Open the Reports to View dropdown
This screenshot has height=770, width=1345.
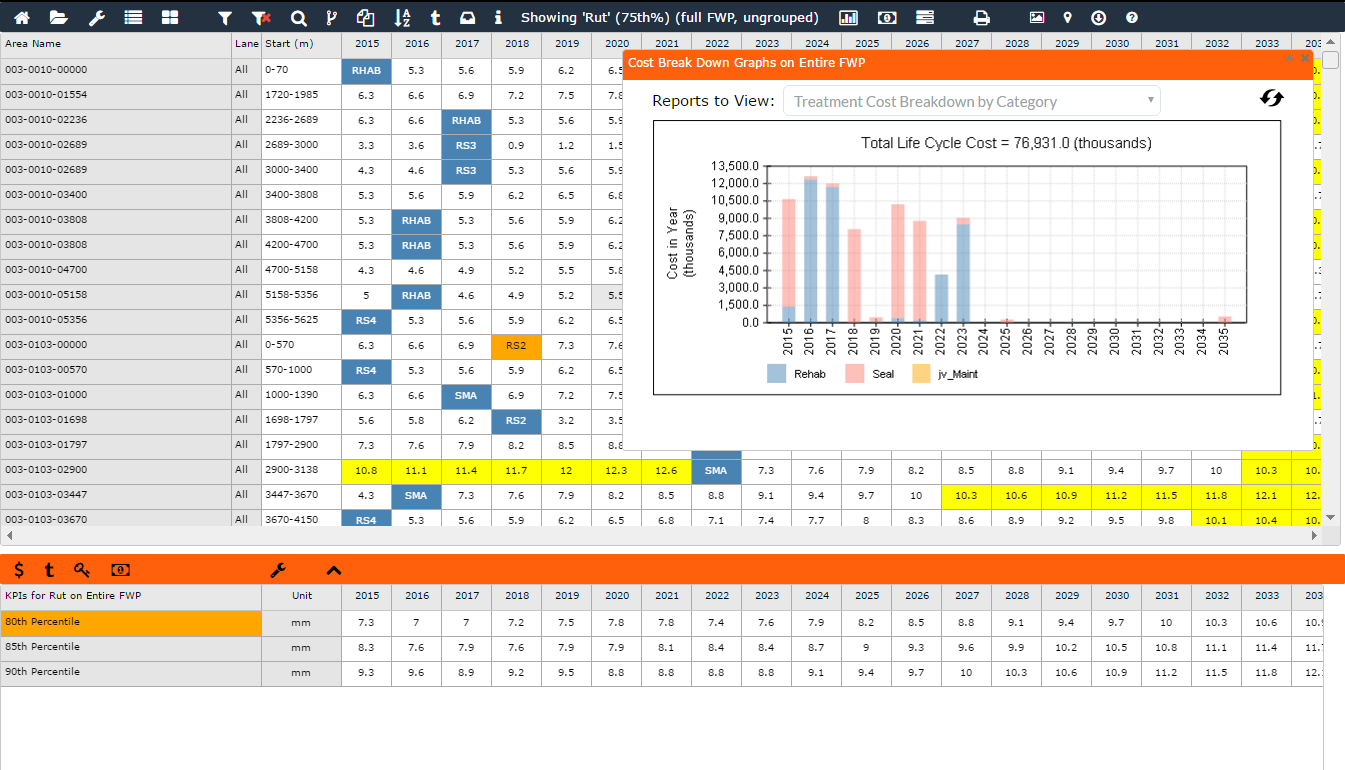971,101
